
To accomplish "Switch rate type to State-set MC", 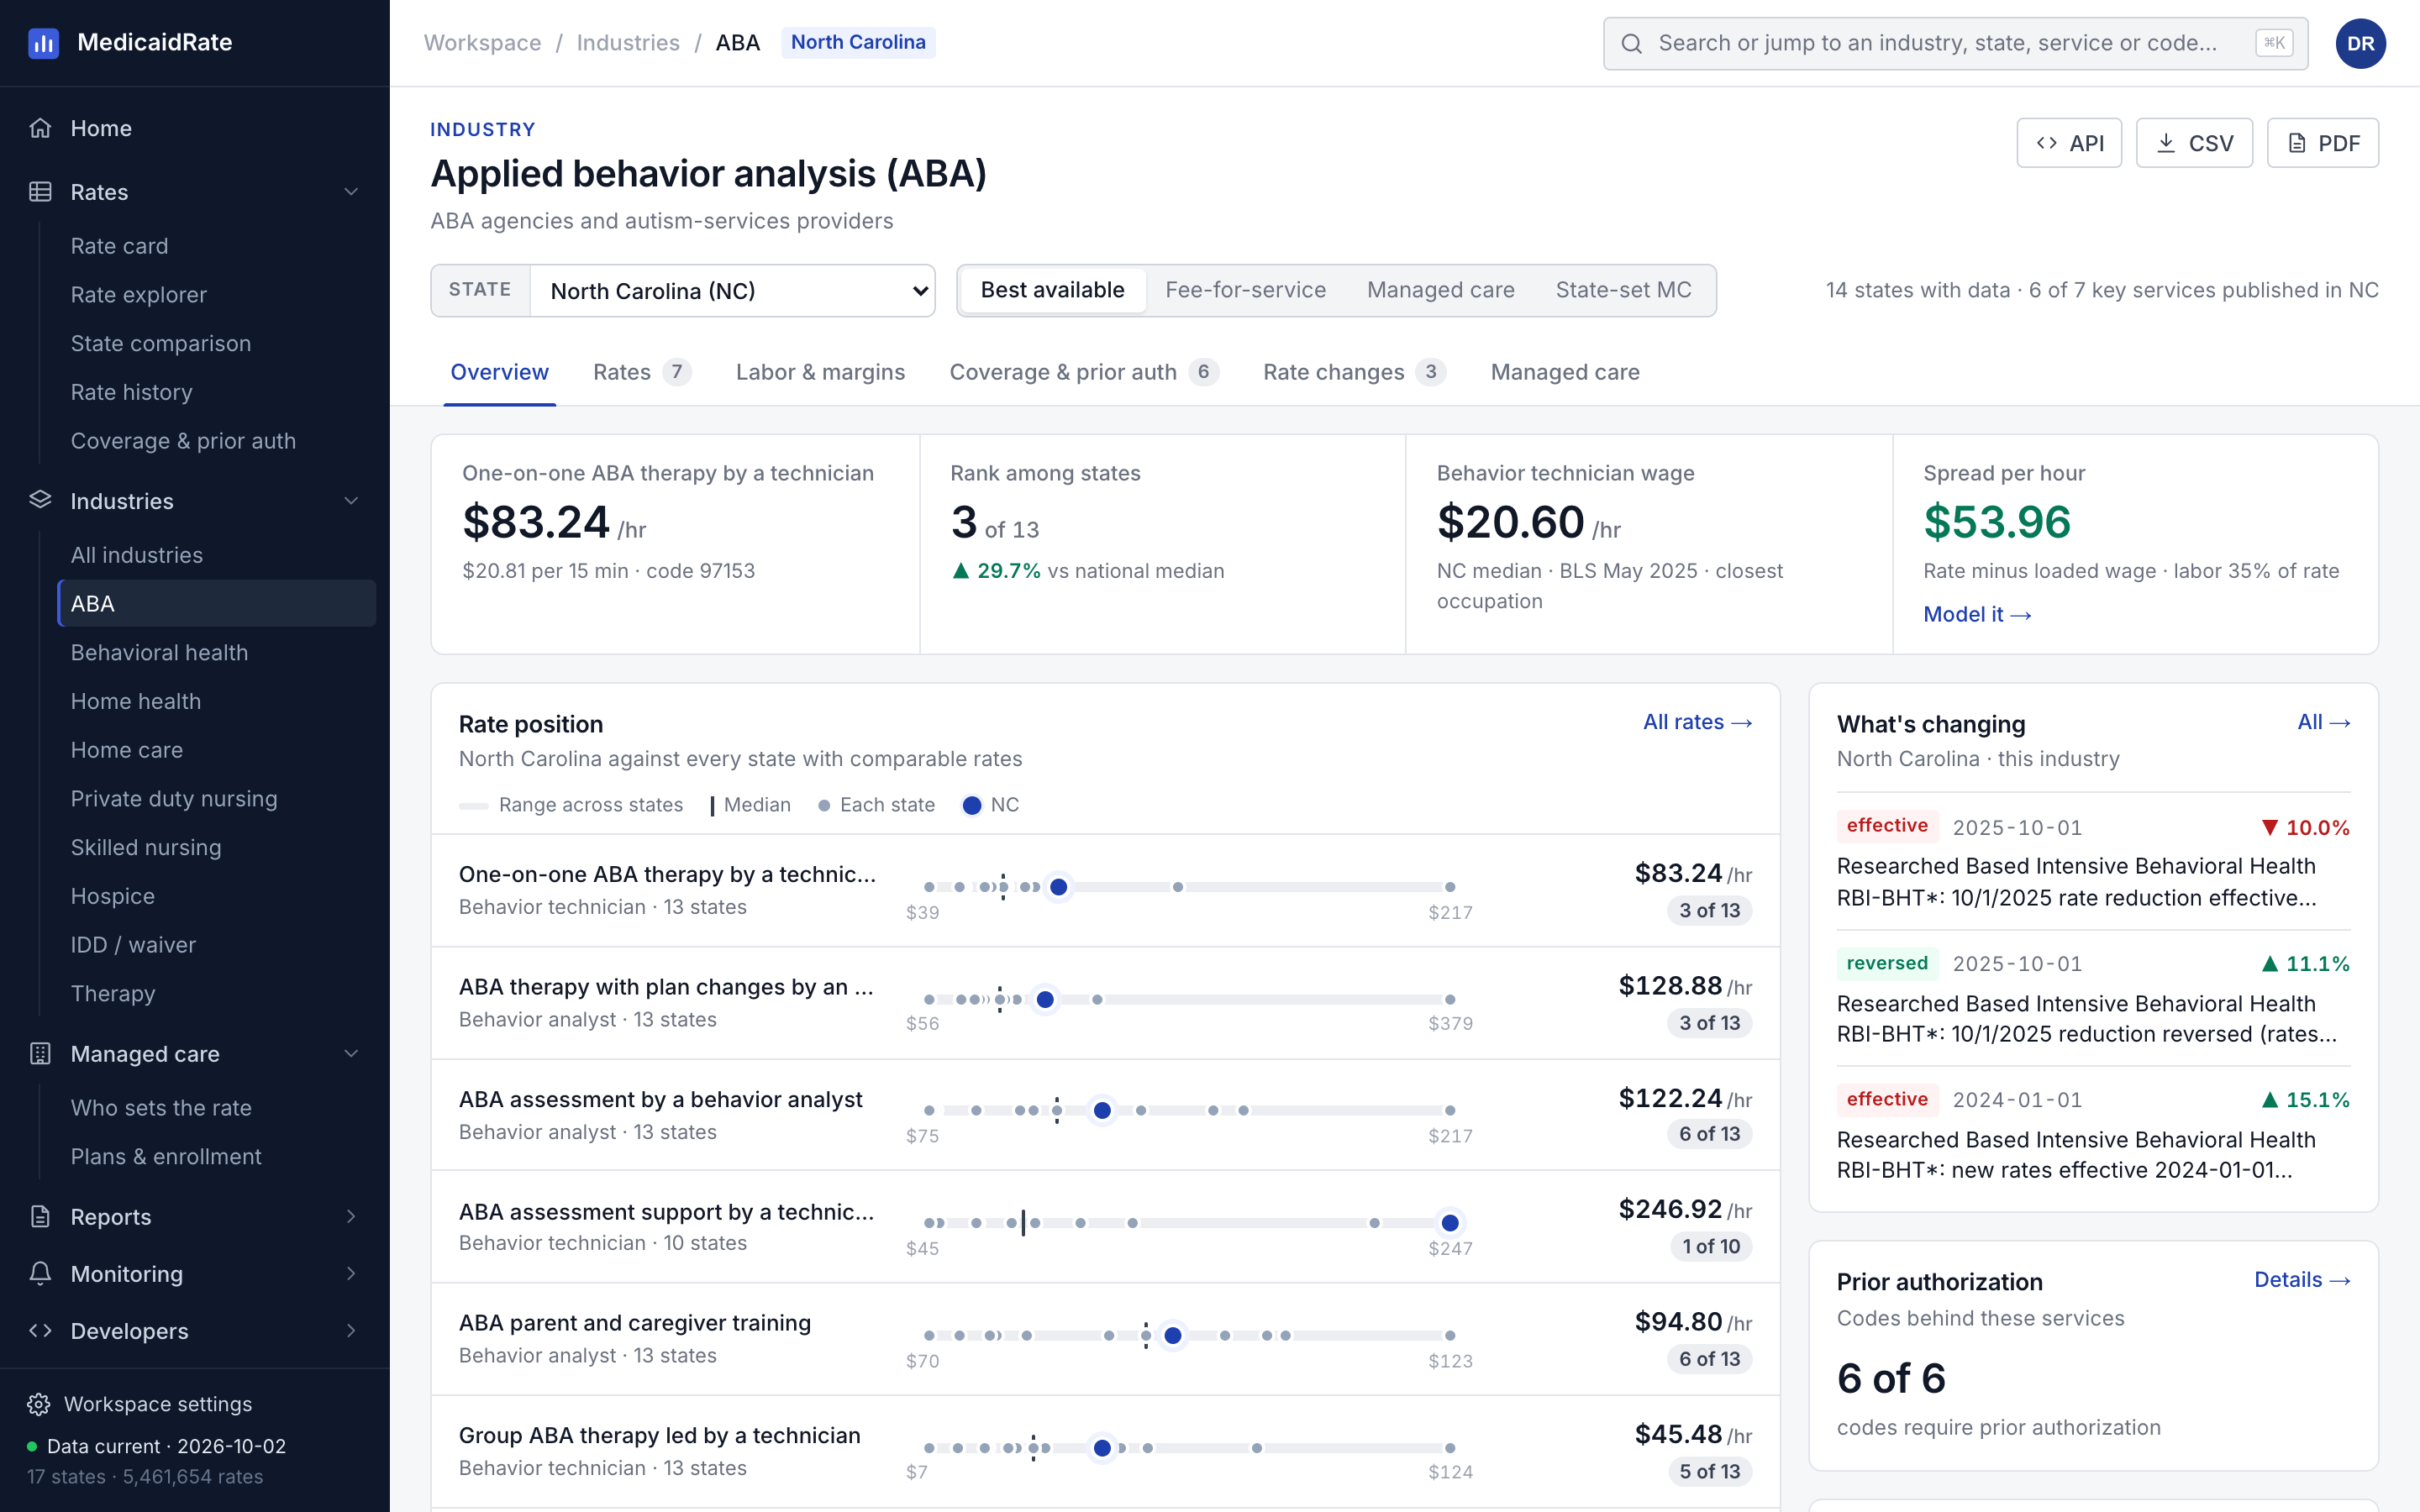I will pos(1623,290).
